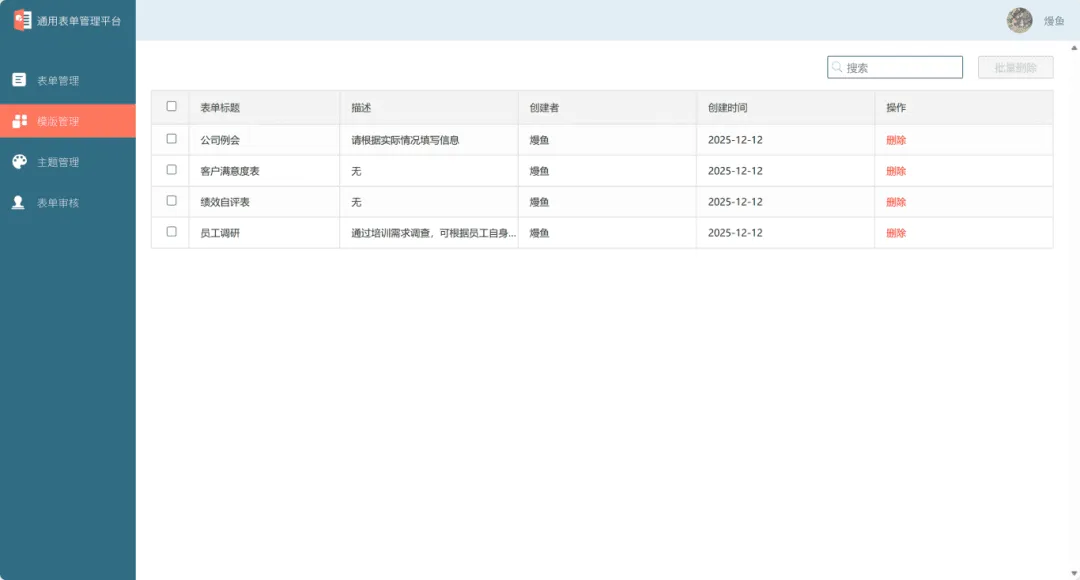Click the 批量删除 button
The image size is (1080, 580).
tap(1015, 68)
